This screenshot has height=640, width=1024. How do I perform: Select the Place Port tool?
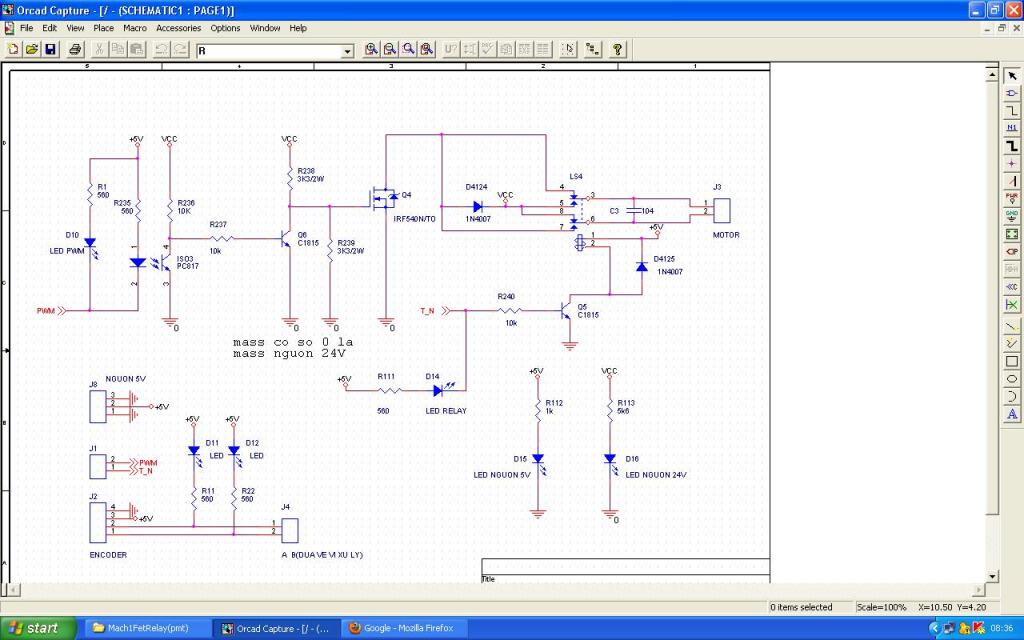[1012, 251]
